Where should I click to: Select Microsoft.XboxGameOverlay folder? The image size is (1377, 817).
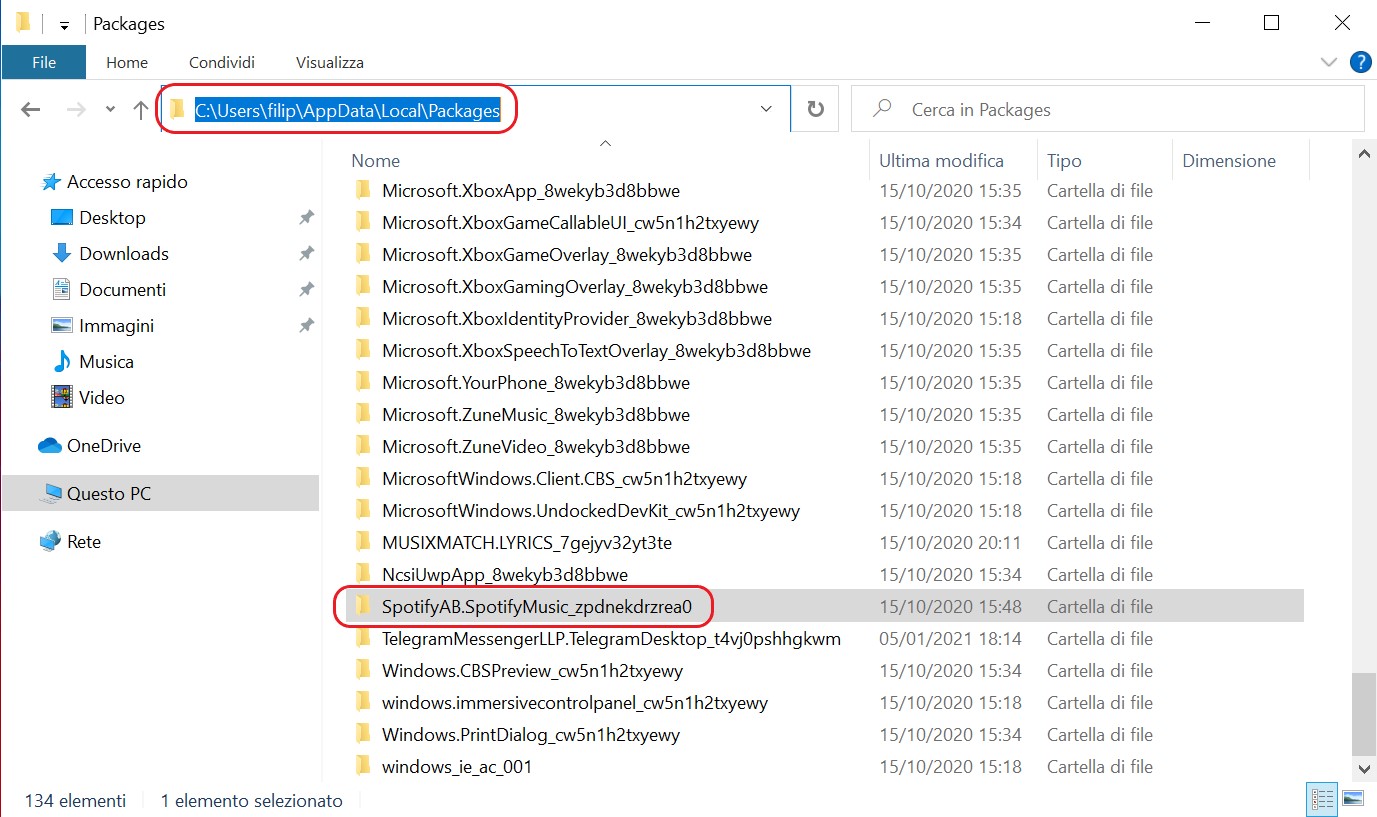pyautogui.click(x=567, y=255)
